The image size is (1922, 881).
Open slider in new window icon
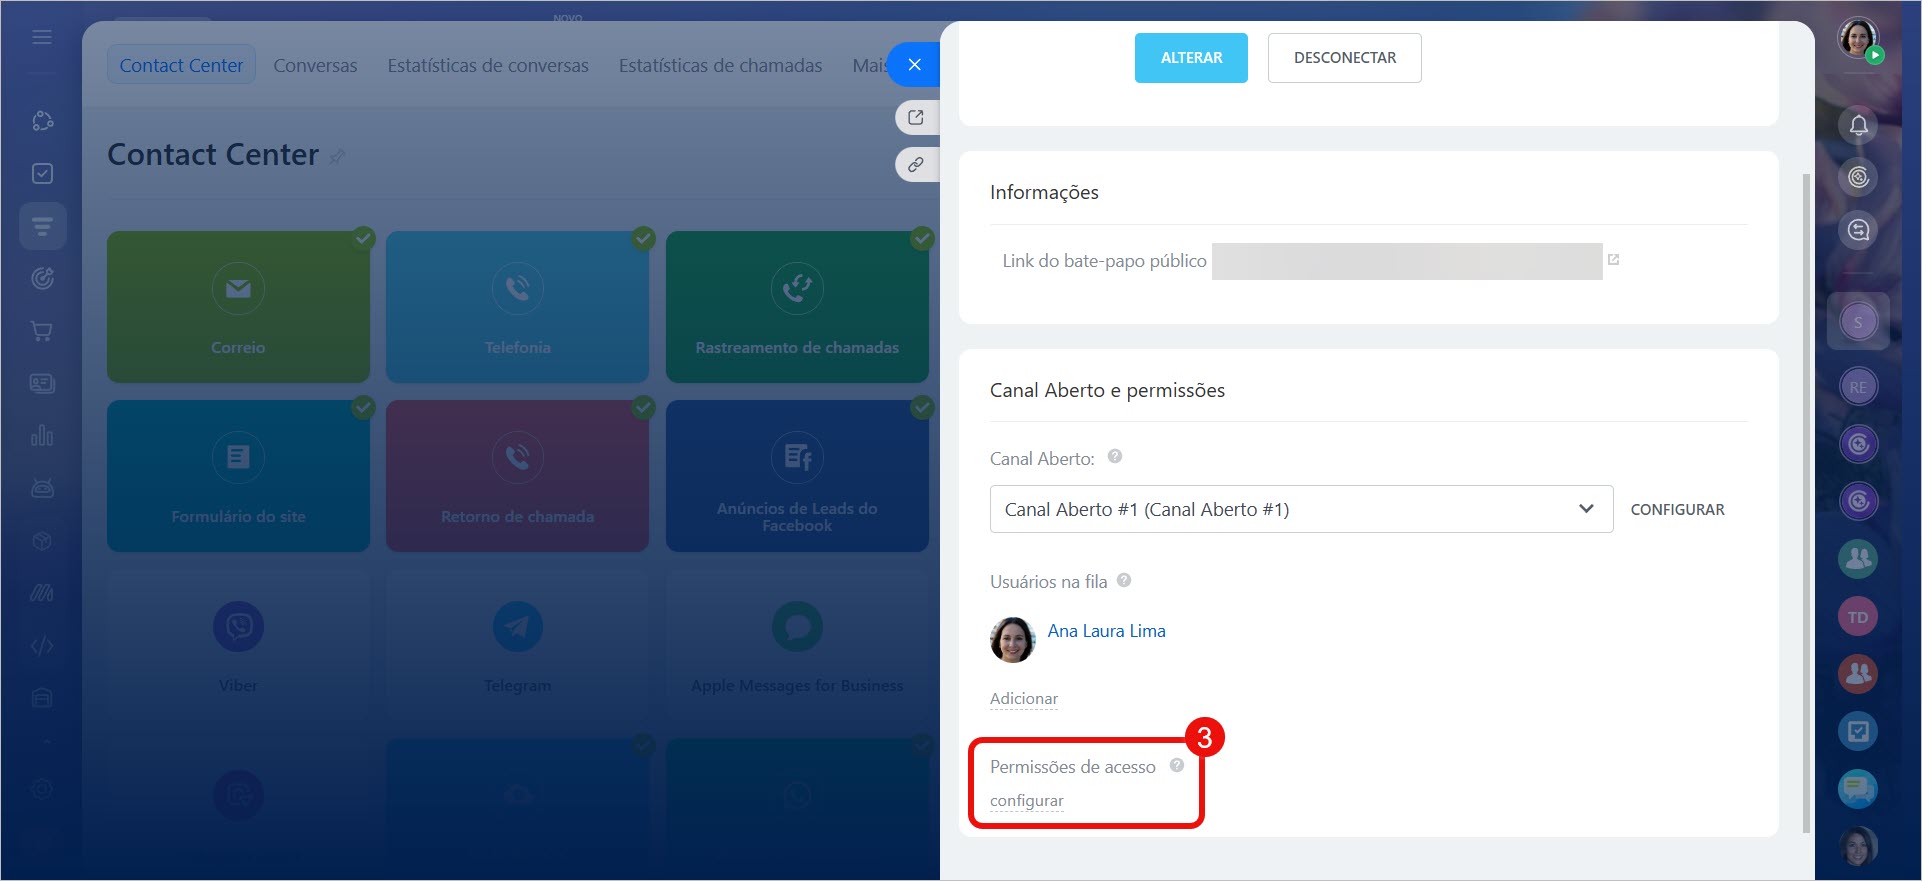point(915,117)
